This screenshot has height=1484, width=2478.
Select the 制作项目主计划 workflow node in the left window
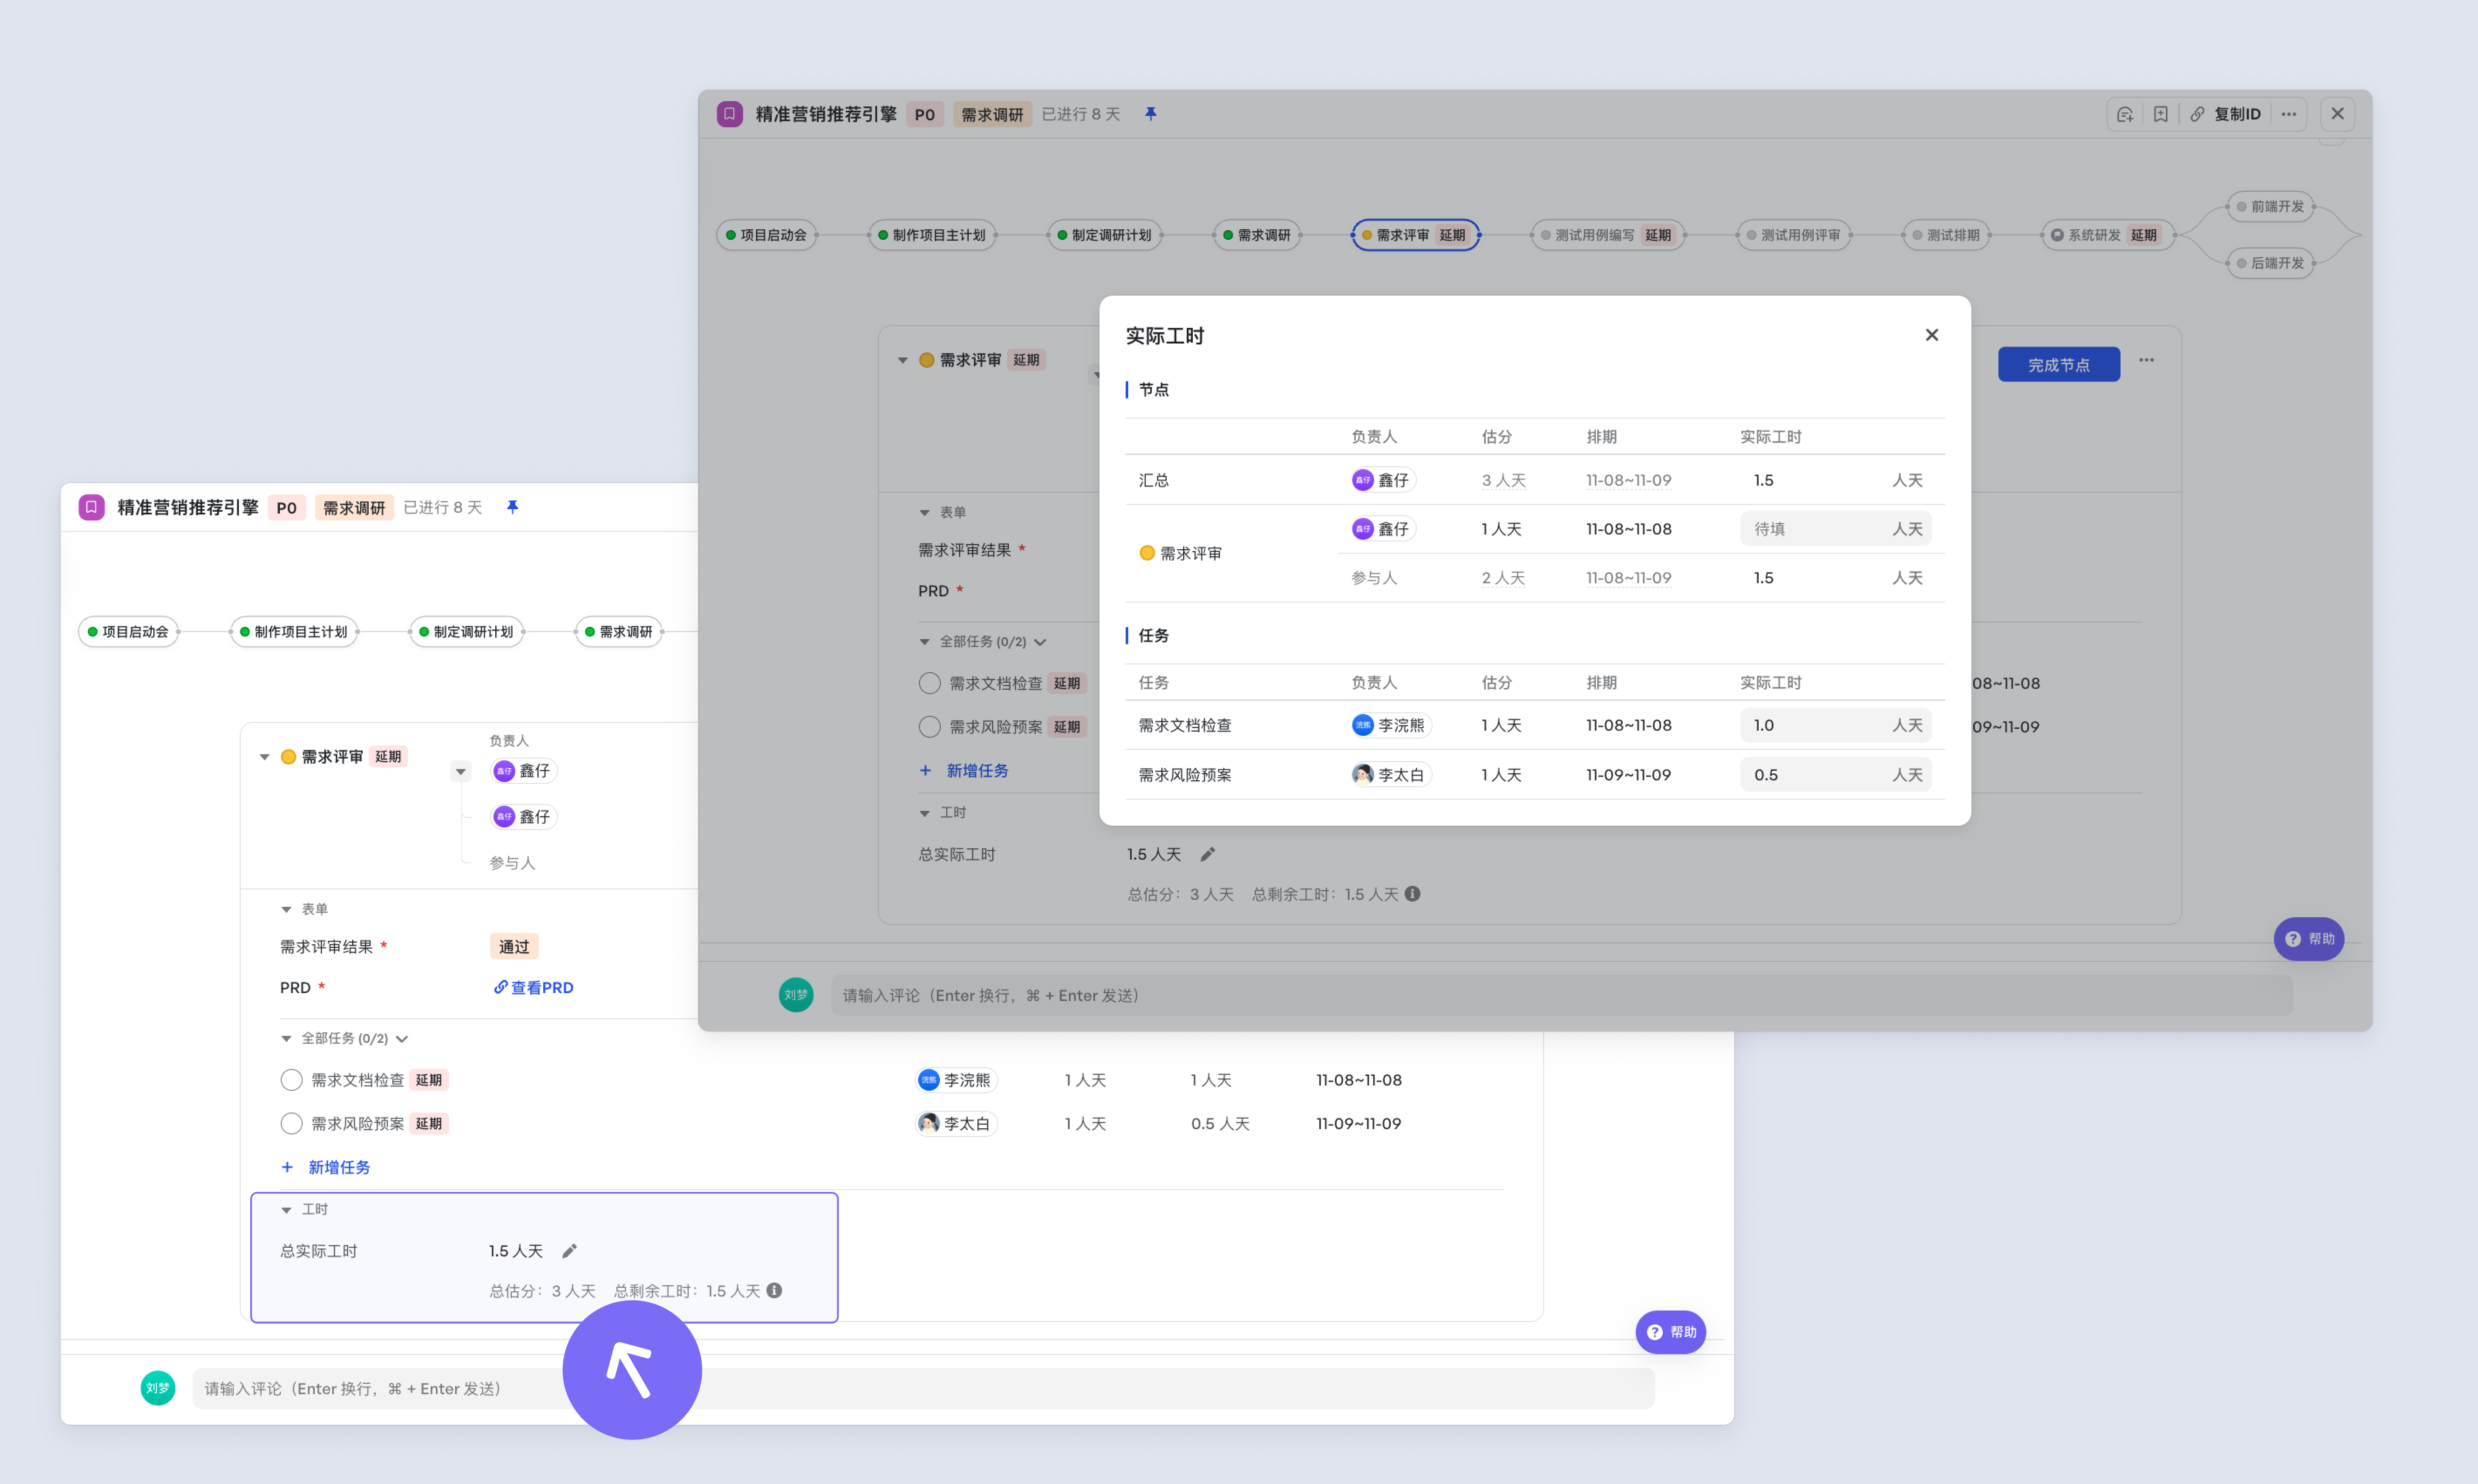pyautogui.click(x=294, y=632)
